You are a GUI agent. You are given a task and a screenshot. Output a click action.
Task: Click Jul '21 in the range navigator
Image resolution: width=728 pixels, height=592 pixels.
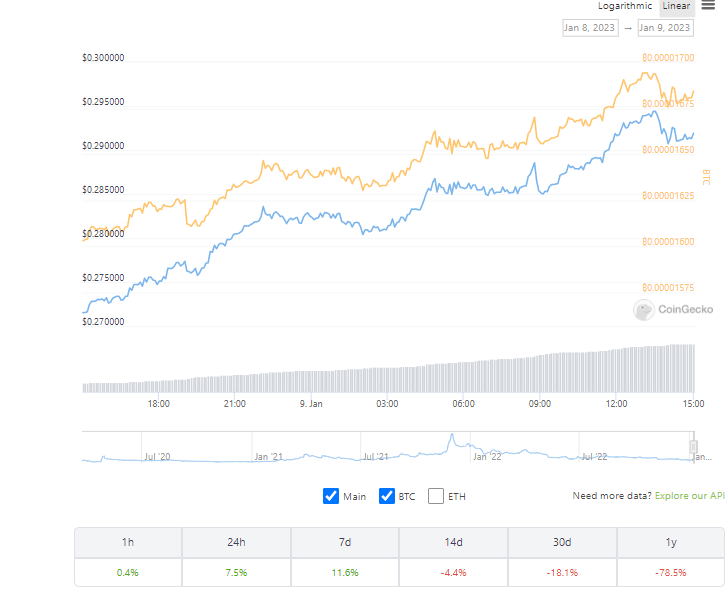pyautogui.click(x=376, y=456)
